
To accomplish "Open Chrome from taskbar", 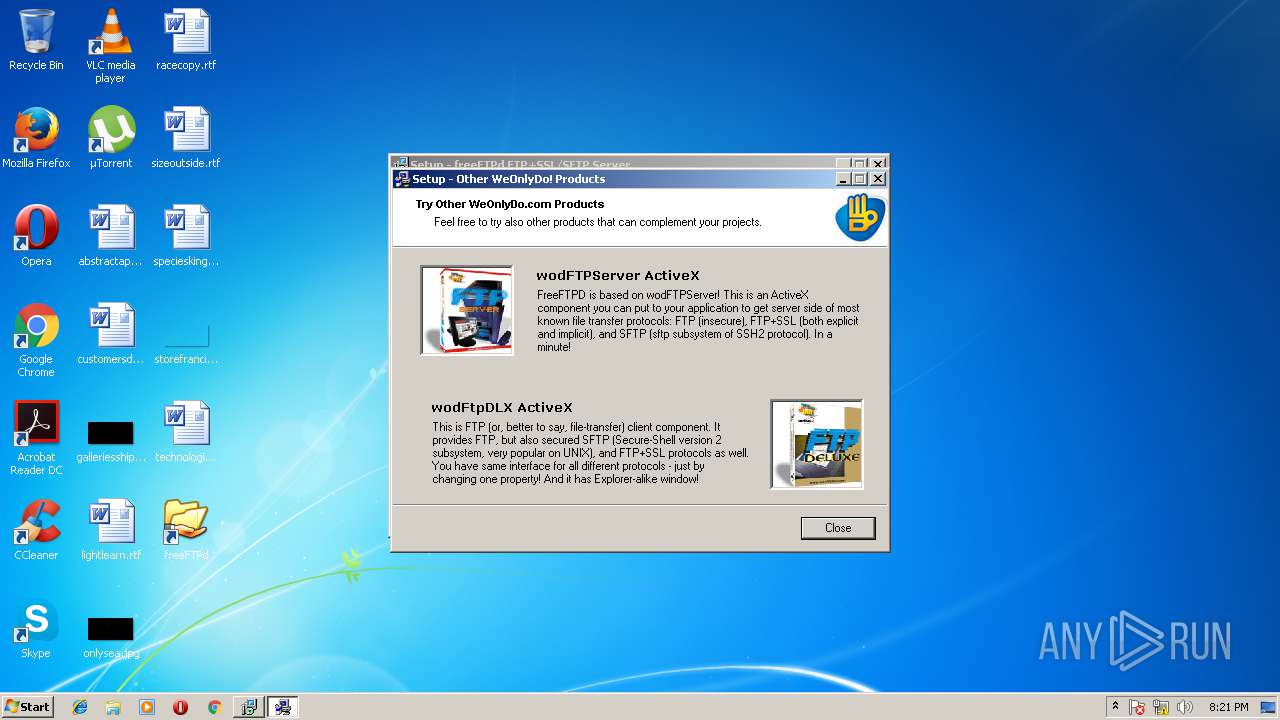I will [x=214, y=707].
